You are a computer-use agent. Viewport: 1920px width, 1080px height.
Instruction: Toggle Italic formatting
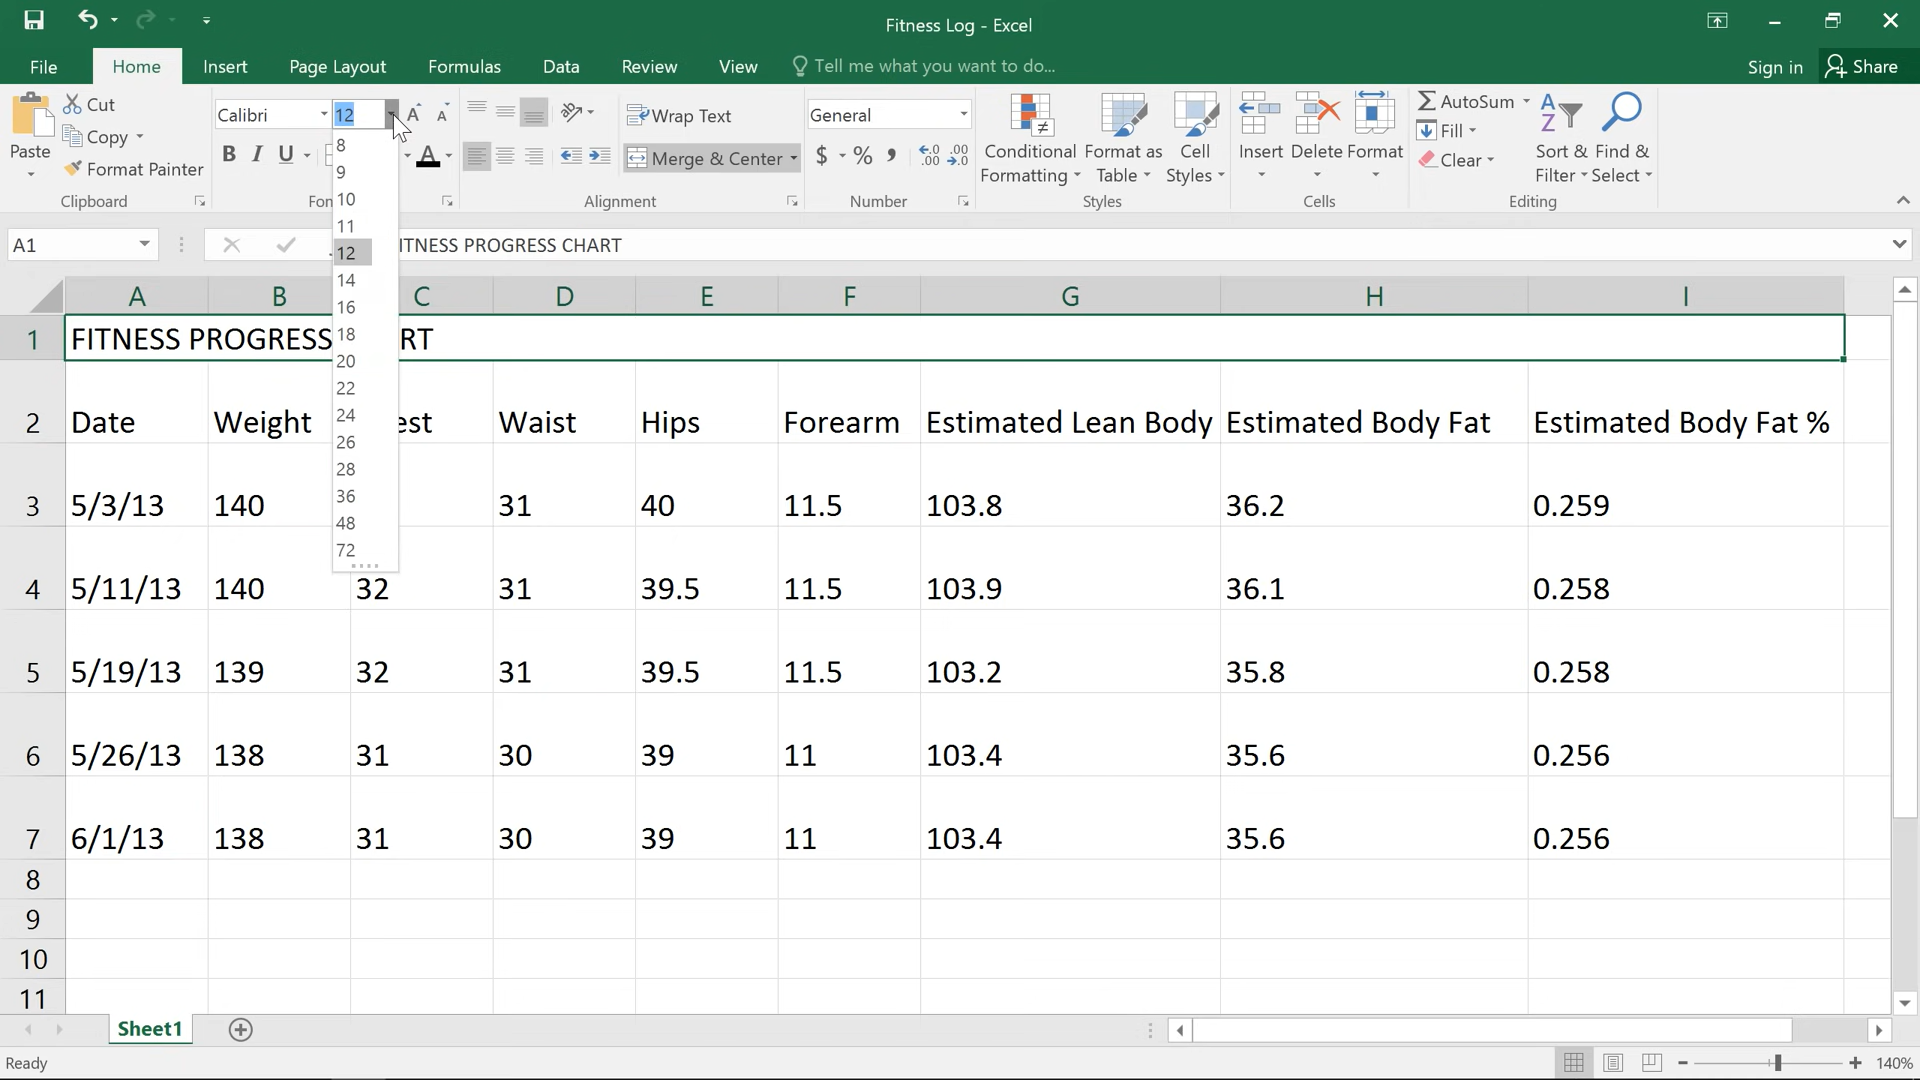click(x=257, y=154)
